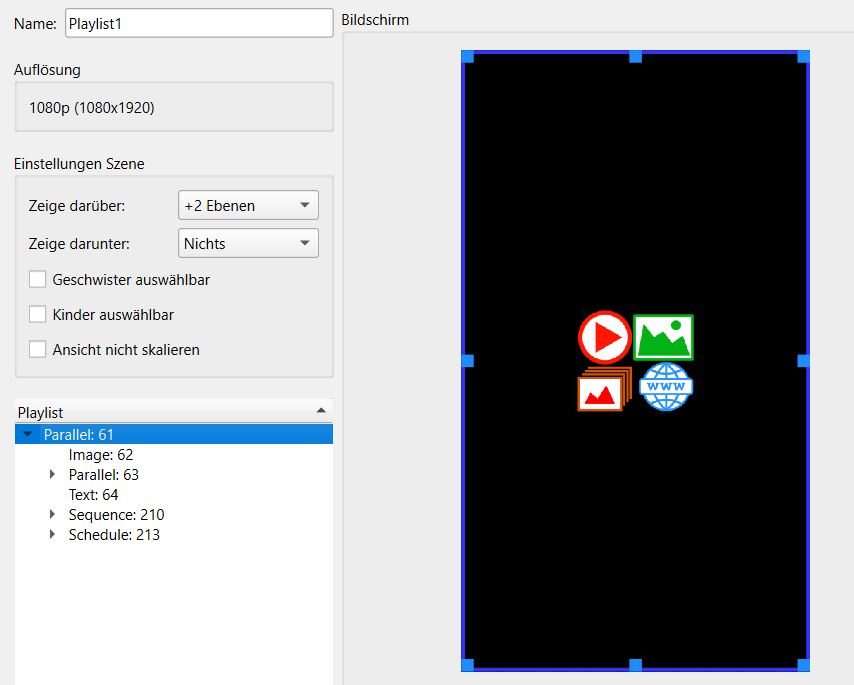
Task: Click the green image icon in preview
Action: pyautogui.click(x=663, y=337)
